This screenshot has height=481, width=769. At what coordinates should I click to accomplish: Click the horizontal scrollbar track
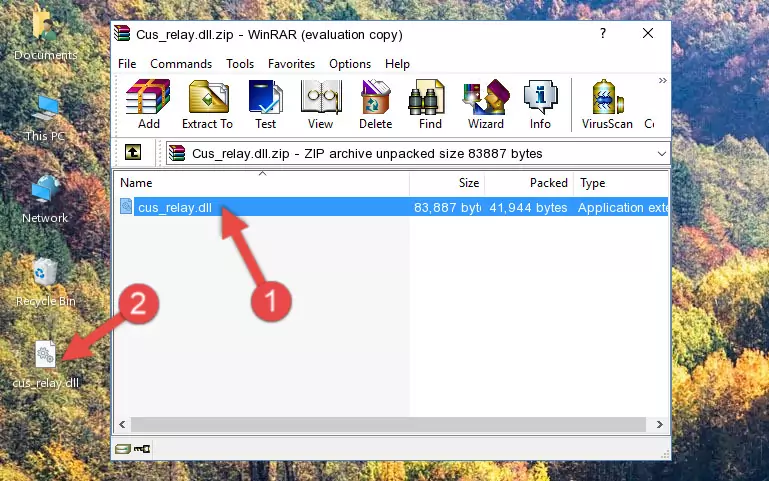(388, 425)
